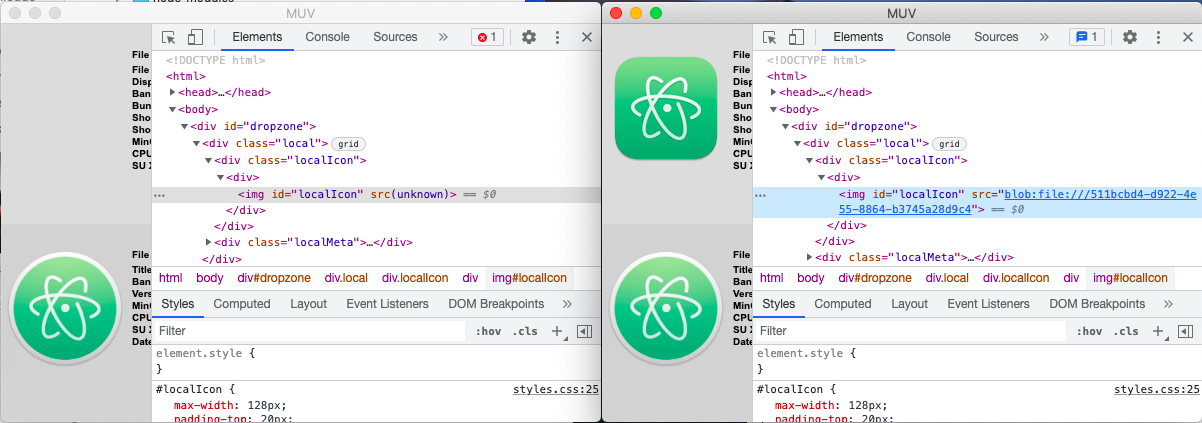Open Computed pane in right window
Viewport: 1202px width, 423px height.
(x=843, y=304)
